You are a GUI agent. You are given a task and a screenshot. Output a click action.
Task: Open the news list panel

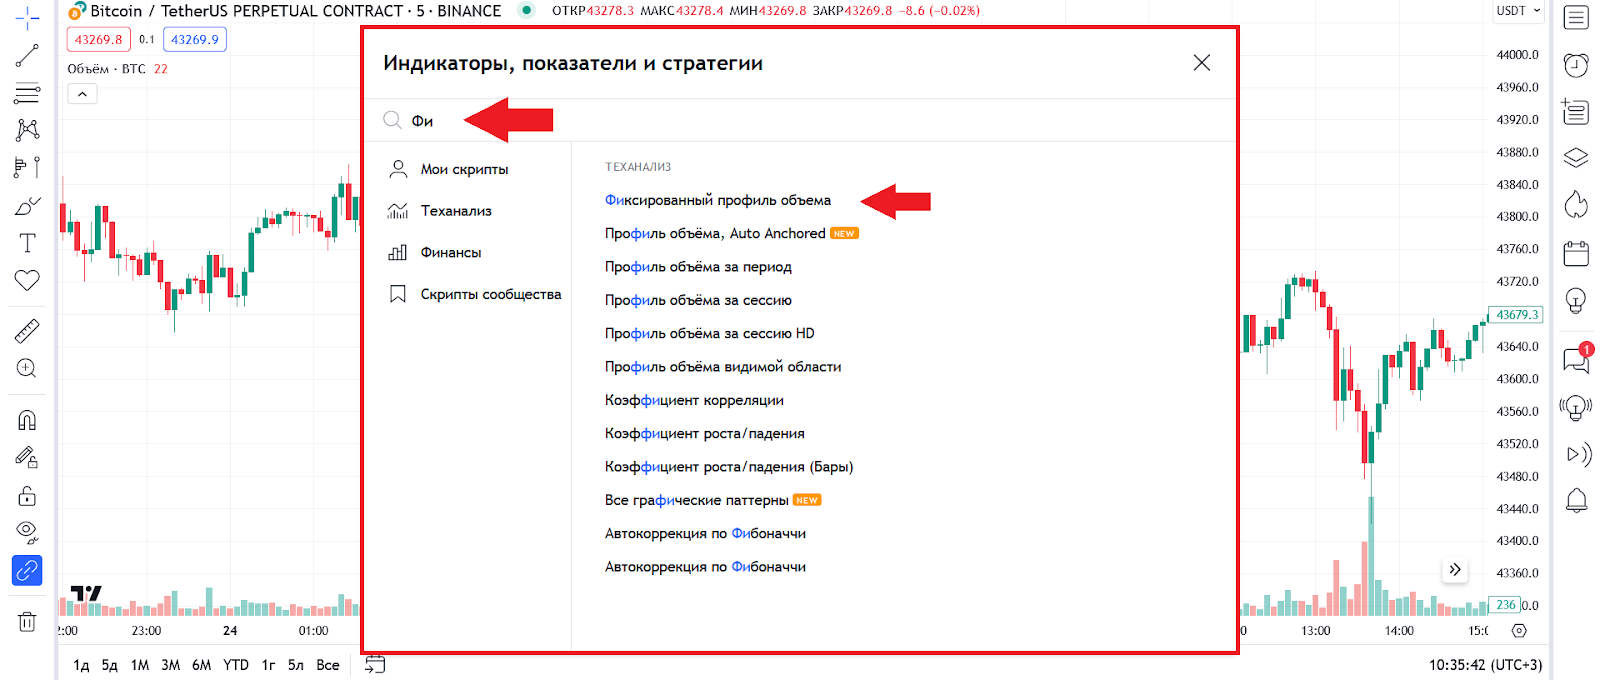pyautogui.click(x=1576, y=111)
